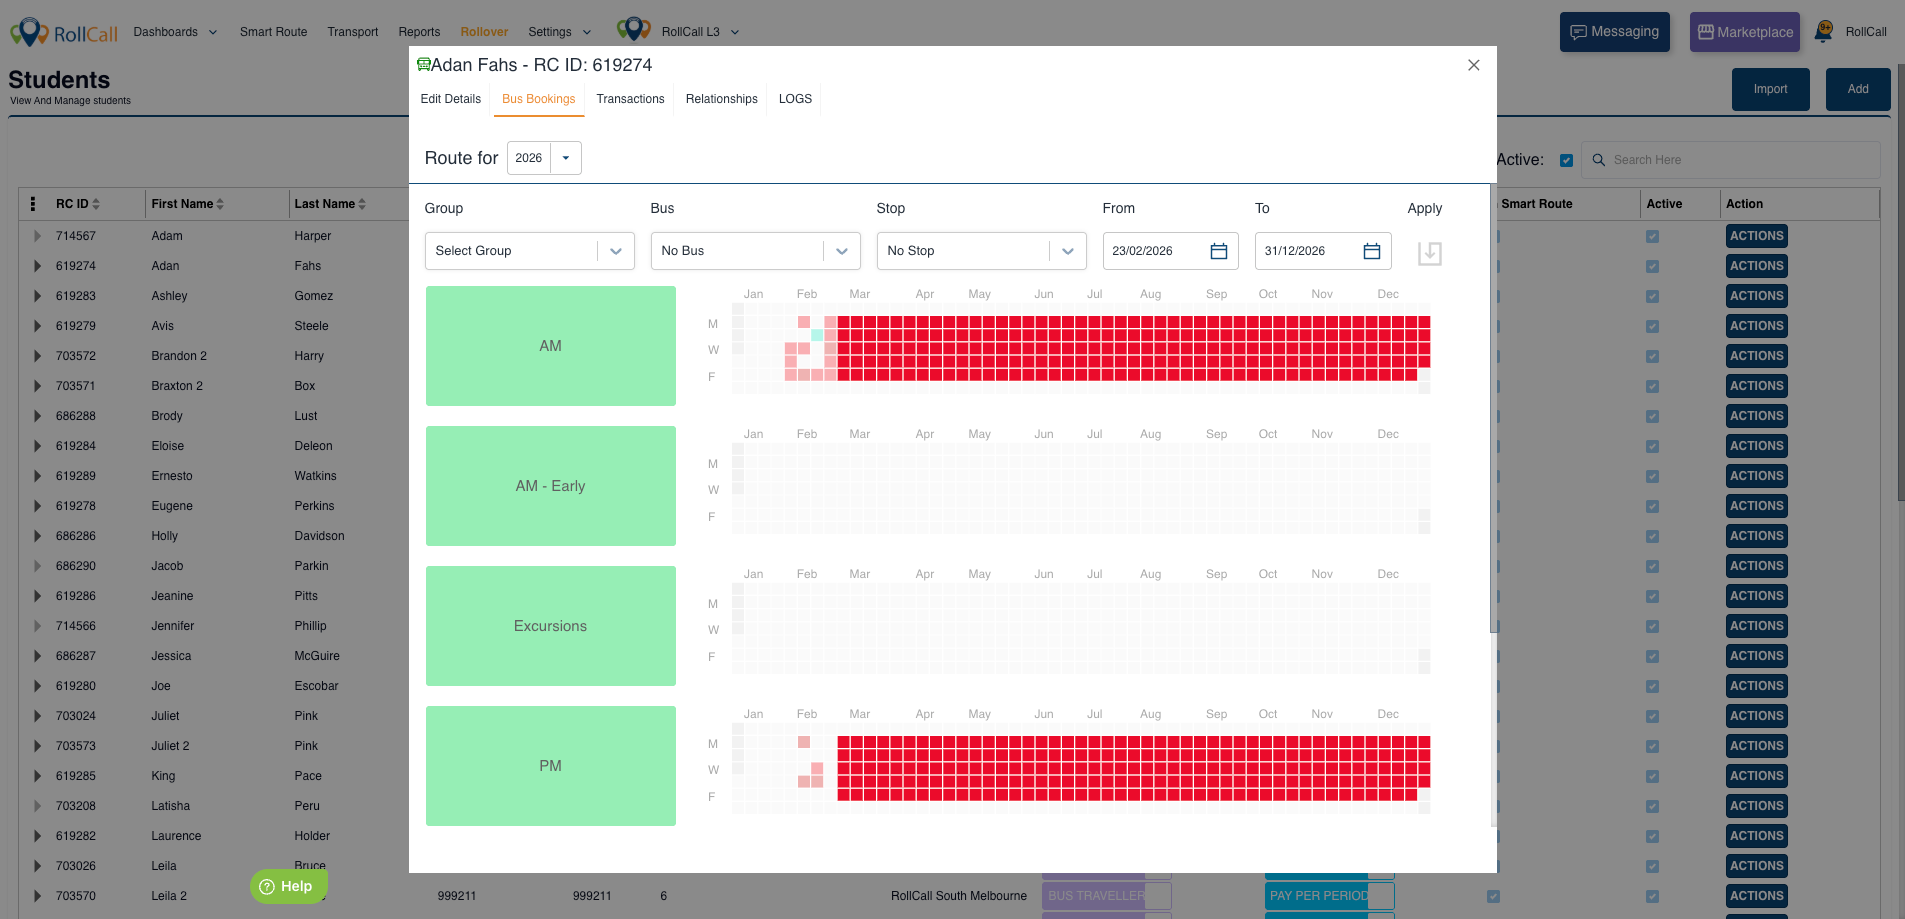
Task: Click the Messaging button
Action: (x=1614, y=32)
